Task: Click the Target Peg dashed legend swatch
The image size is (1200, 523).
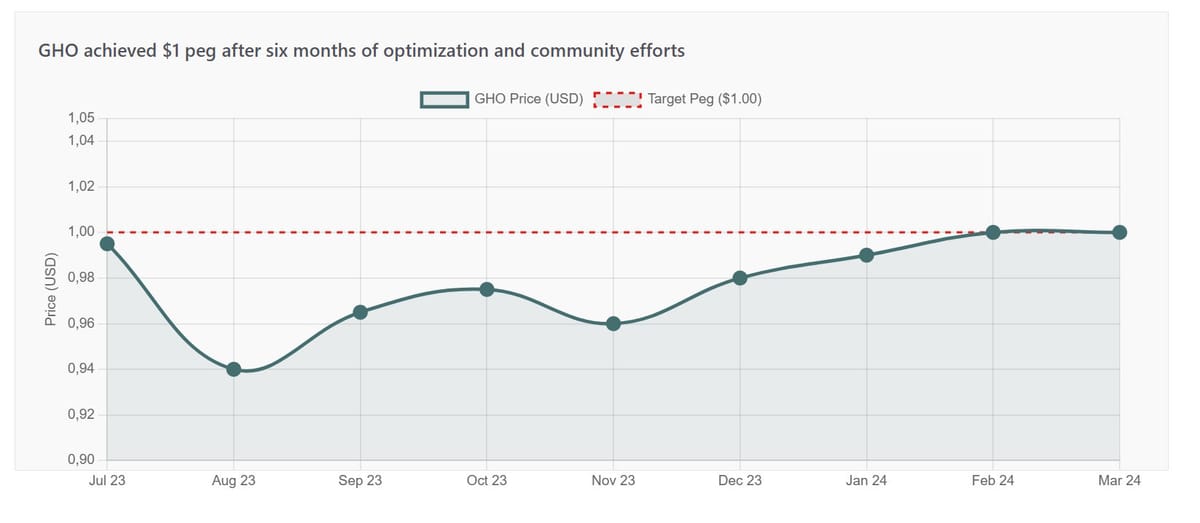Action: [x=617, y=99]
